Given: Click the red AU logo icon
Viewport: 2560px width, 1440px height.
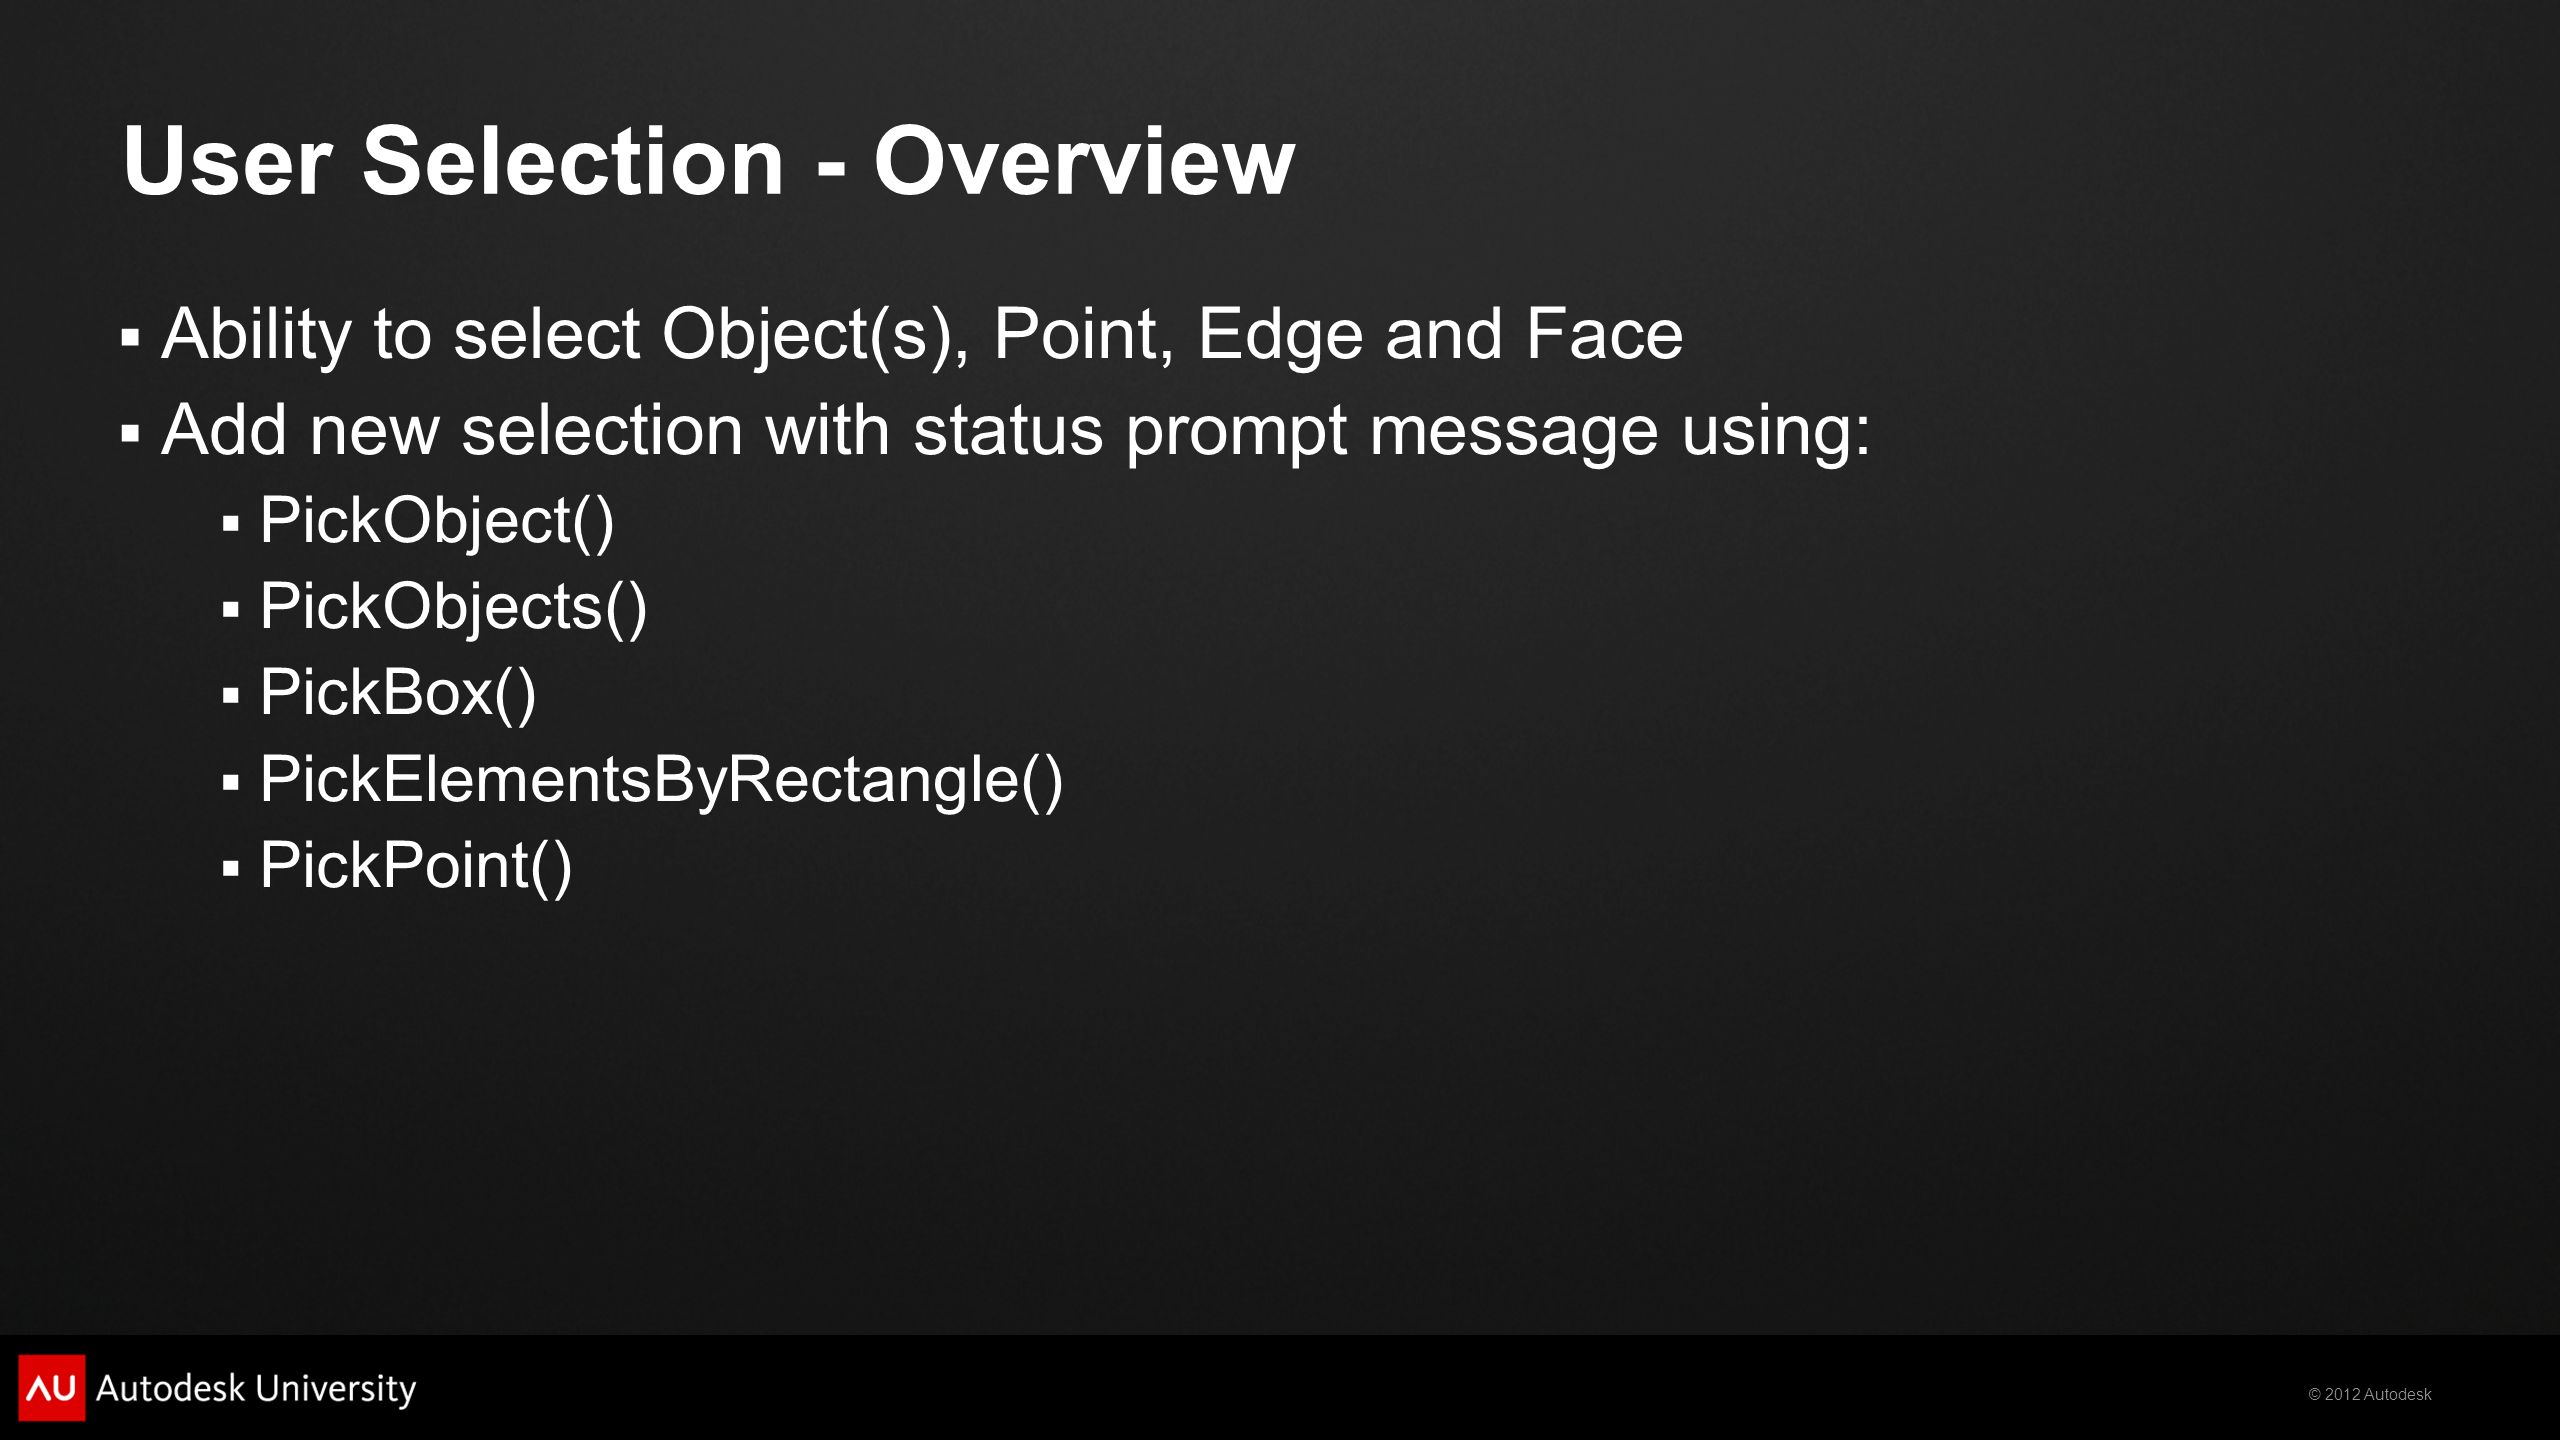Looking at the screenshot, I should pos(52,1387).
